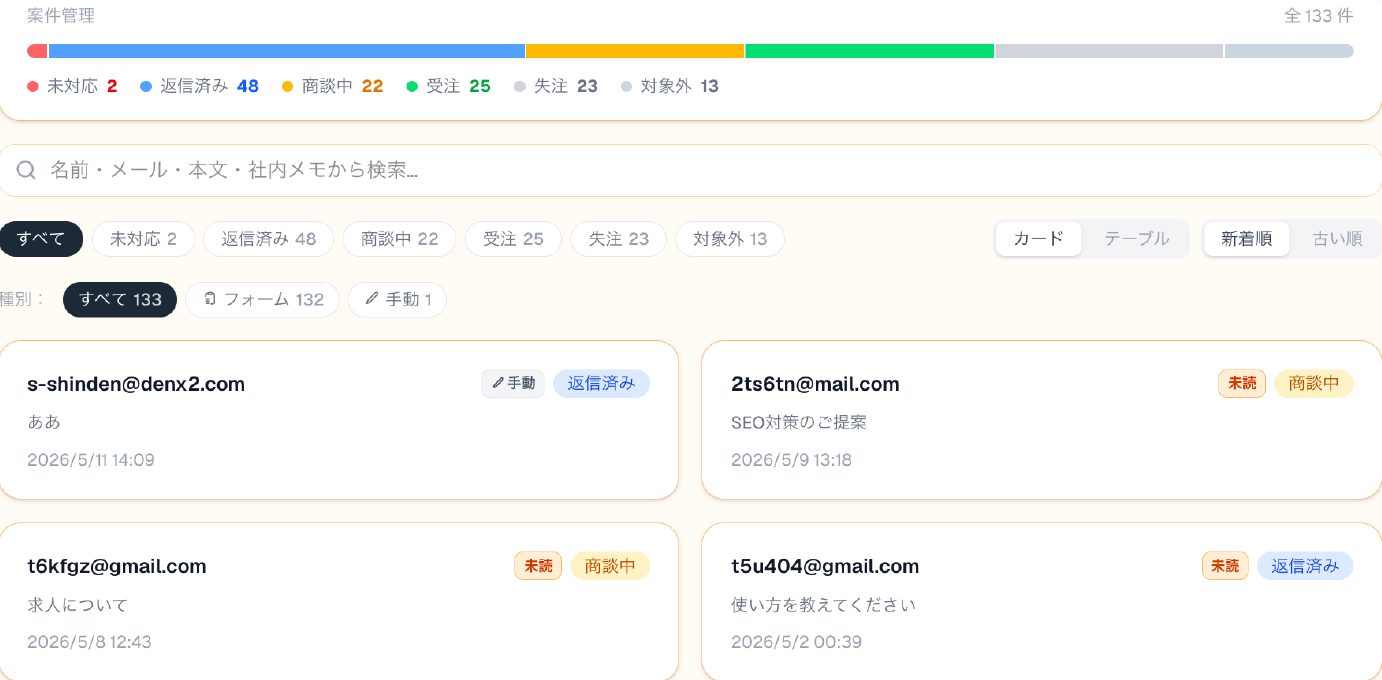Click the 案件管理 heading

(x=61, y=16)
